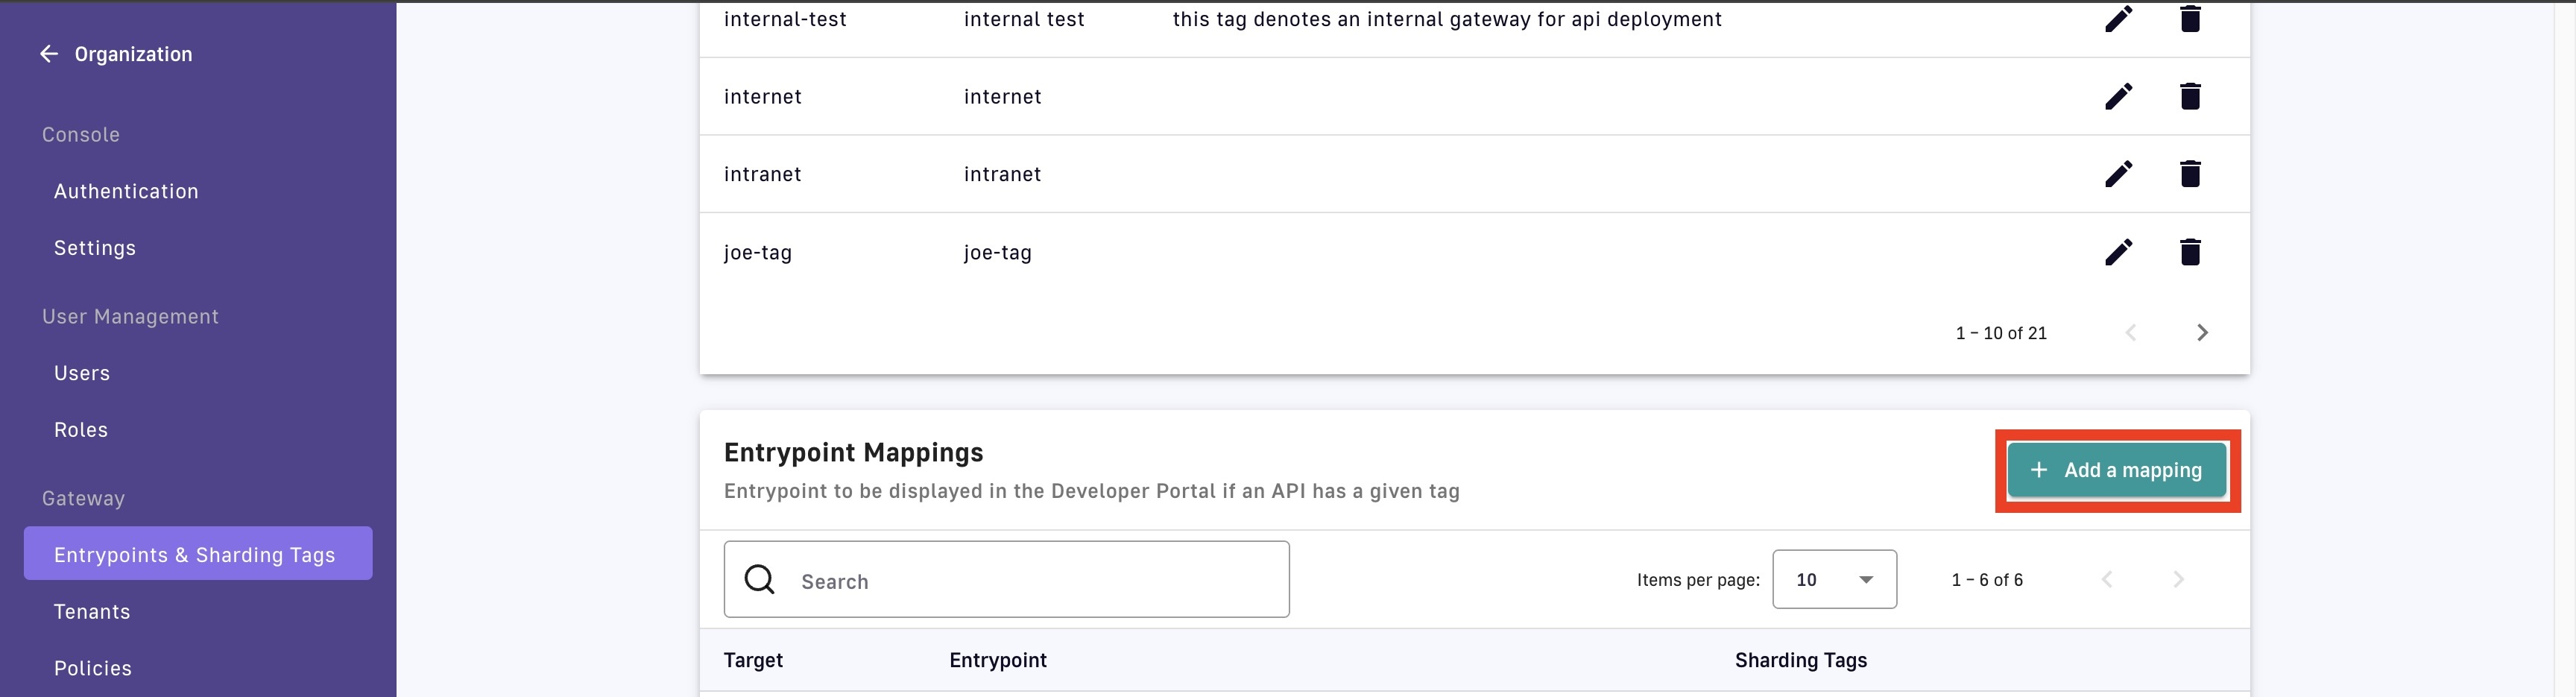2576x697 pixels.
Task: Go back using Organization arrow
Action: pyautogui.click(x=48, y=54)
